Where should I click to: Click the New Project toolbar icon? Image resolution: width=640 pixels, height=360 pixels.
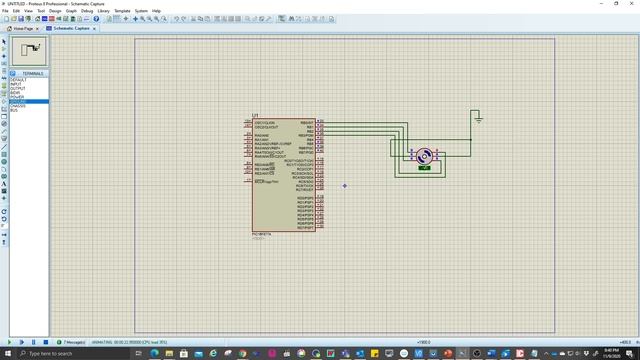(7, 19)
